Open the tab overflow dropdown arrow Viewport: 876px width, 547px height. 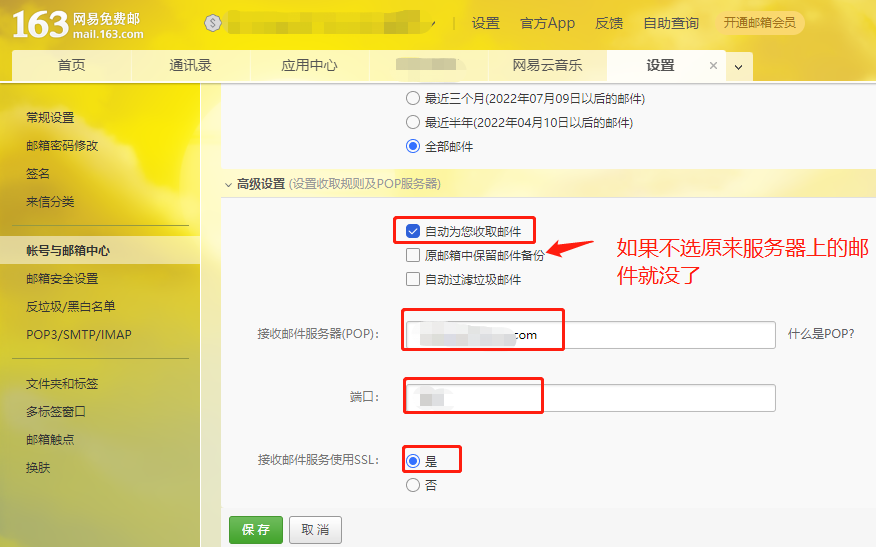[739, 67]
